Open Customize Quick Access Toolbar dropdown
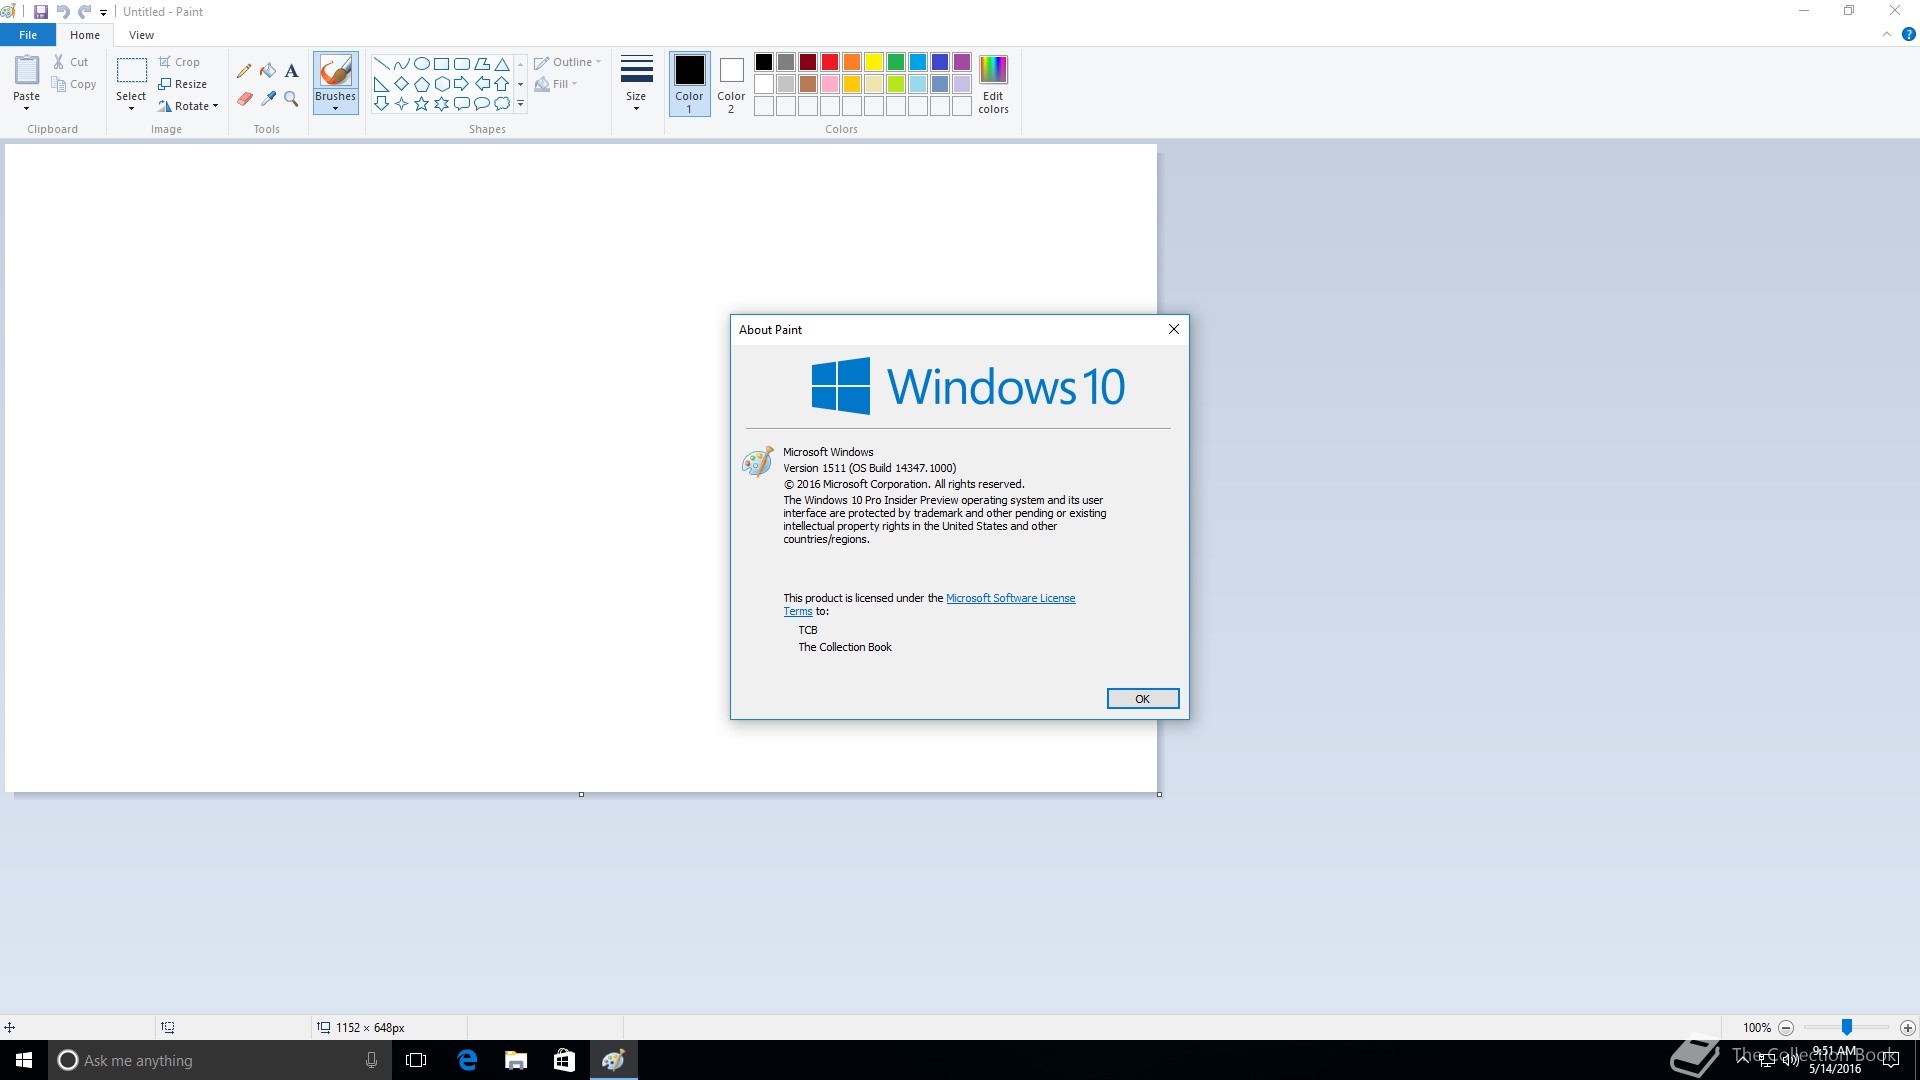1920x1080 pixels. click(x=103, y=13)
